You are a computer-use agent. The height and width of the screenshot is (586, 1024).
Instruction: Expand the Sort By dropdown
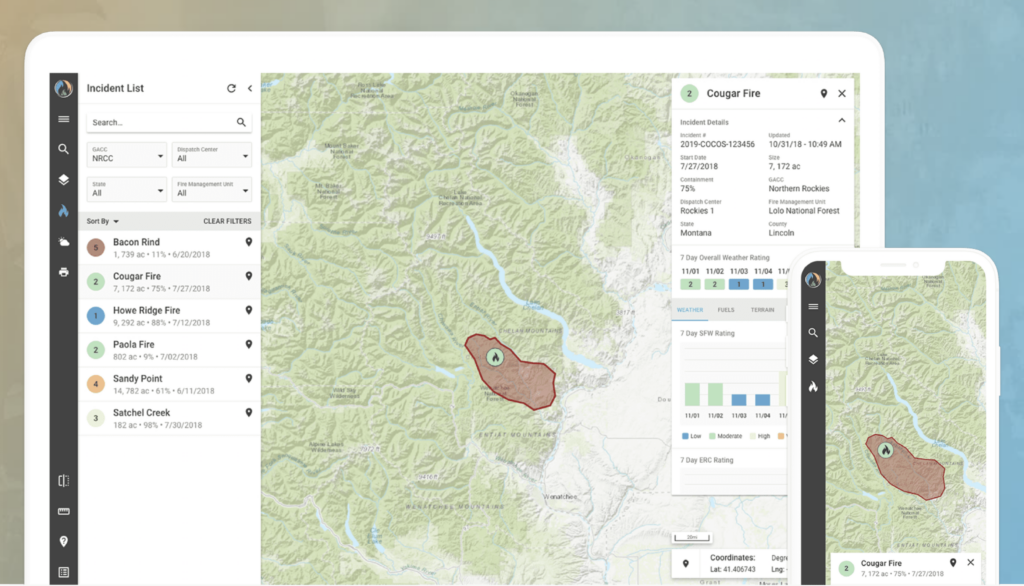pyautogui.click(x=104, y=220)
